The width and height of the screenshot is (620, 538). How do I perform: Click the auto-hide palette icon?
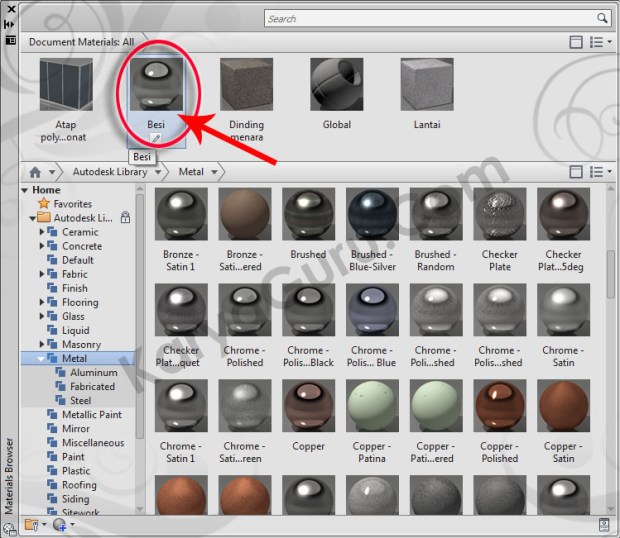click(x=9, y=25)
